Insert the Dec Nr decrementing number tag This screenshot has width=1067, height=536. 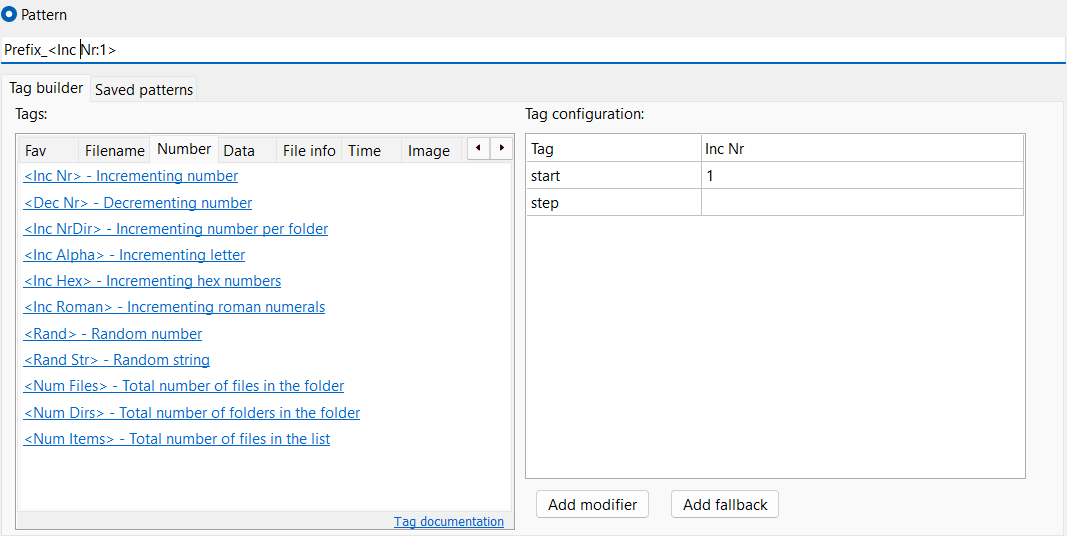tap(137, 203)
